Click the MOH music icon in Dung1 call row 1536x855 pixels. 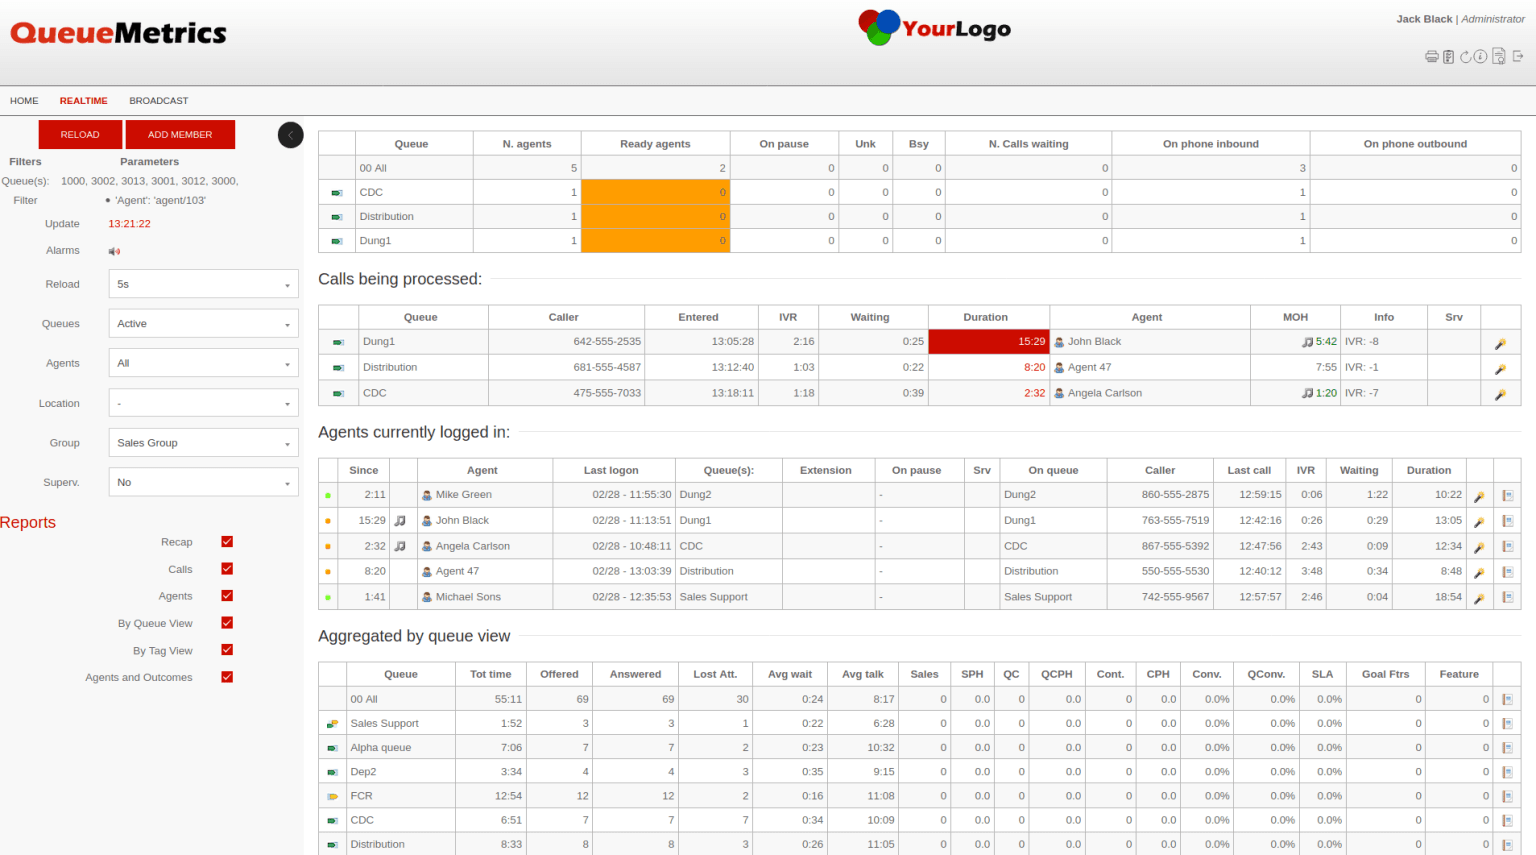coord(1307,342)
